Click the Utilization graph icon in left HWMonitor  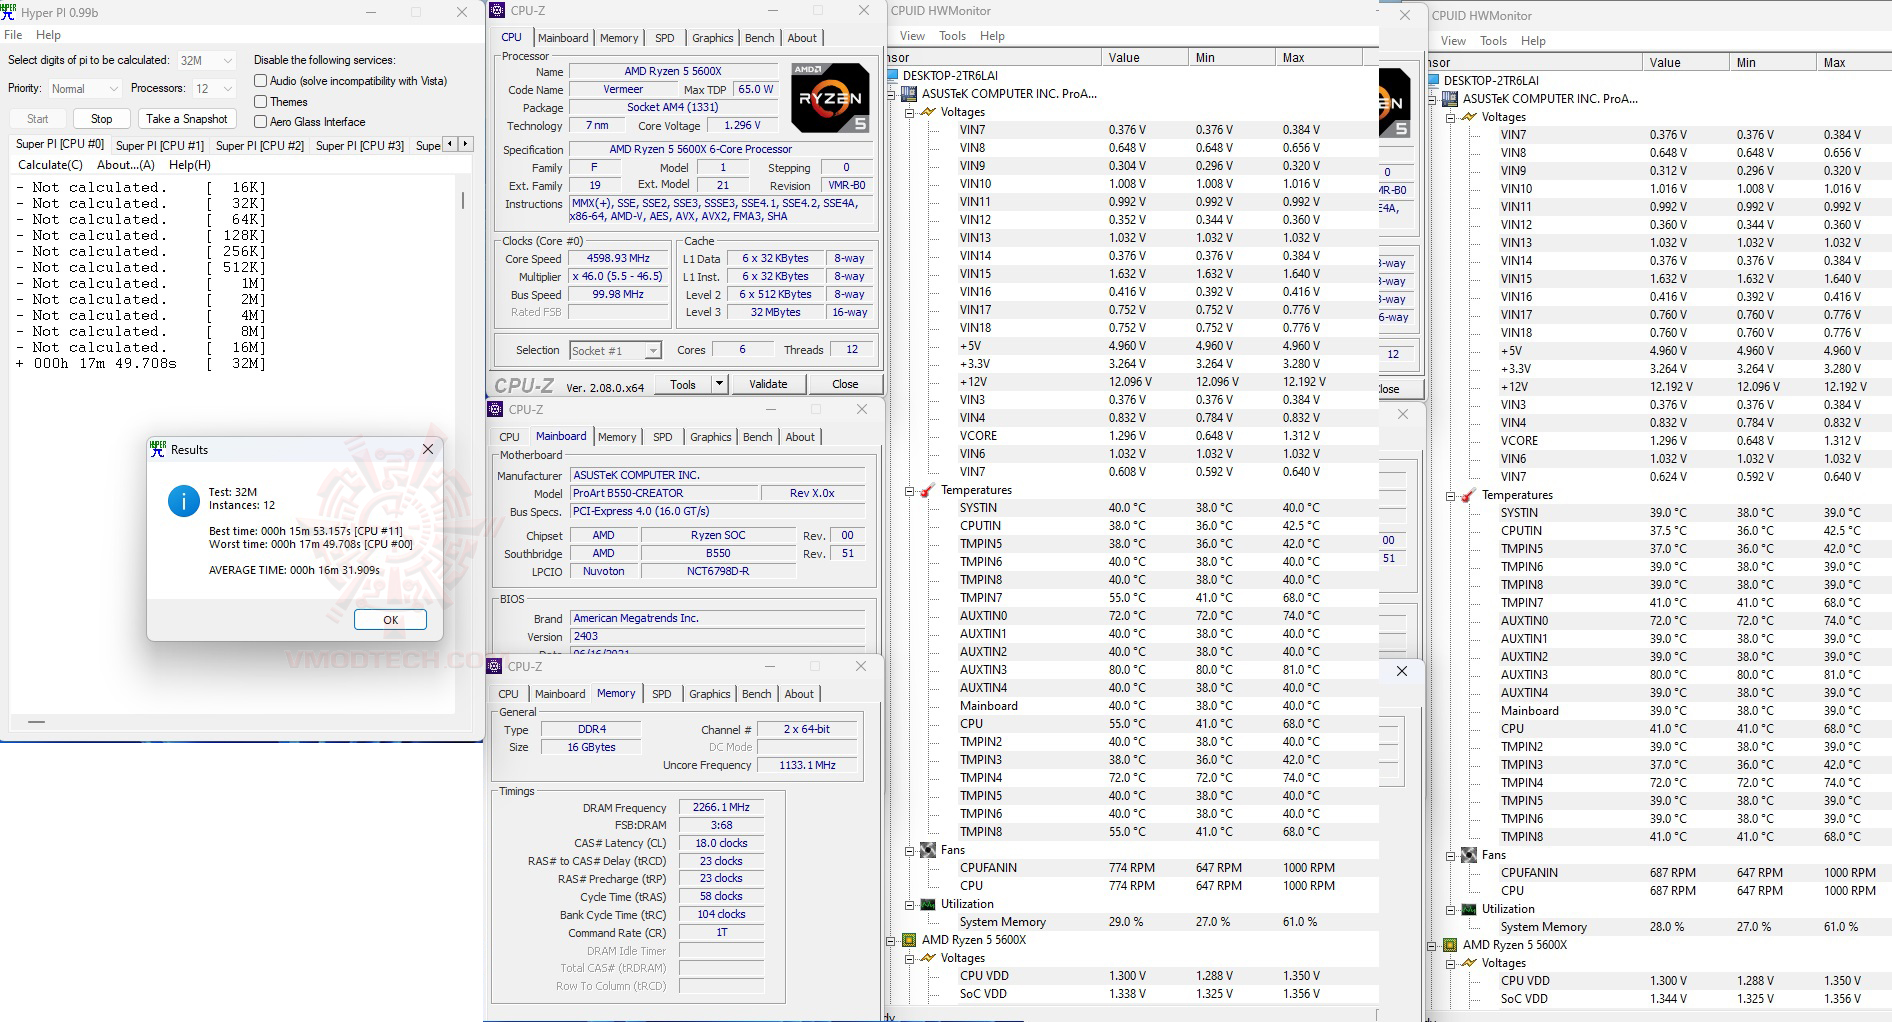[928, 904]
